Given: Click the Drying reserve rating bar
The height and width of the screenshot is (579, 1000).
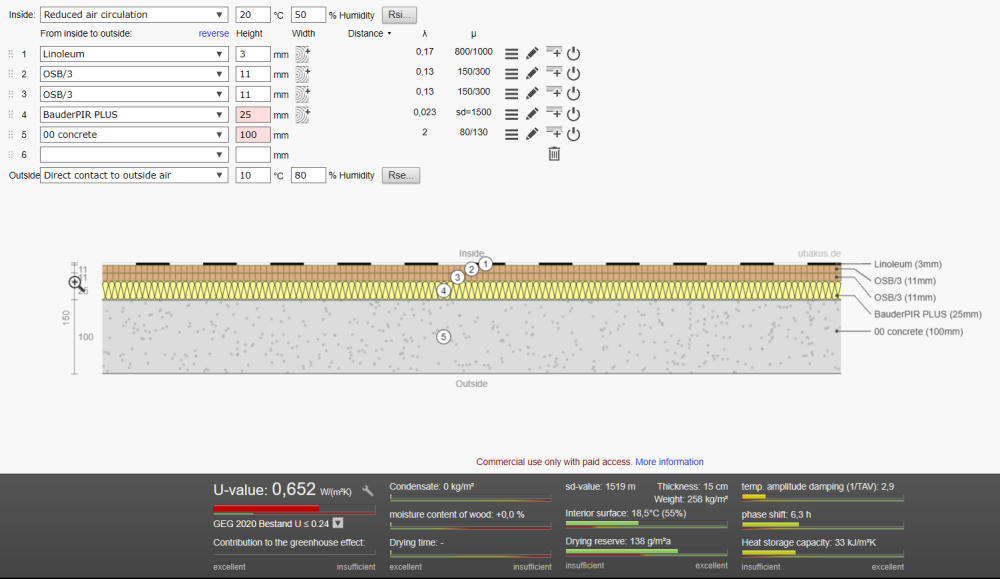Looking at the screenshot, I should click(x=646, y=552).
